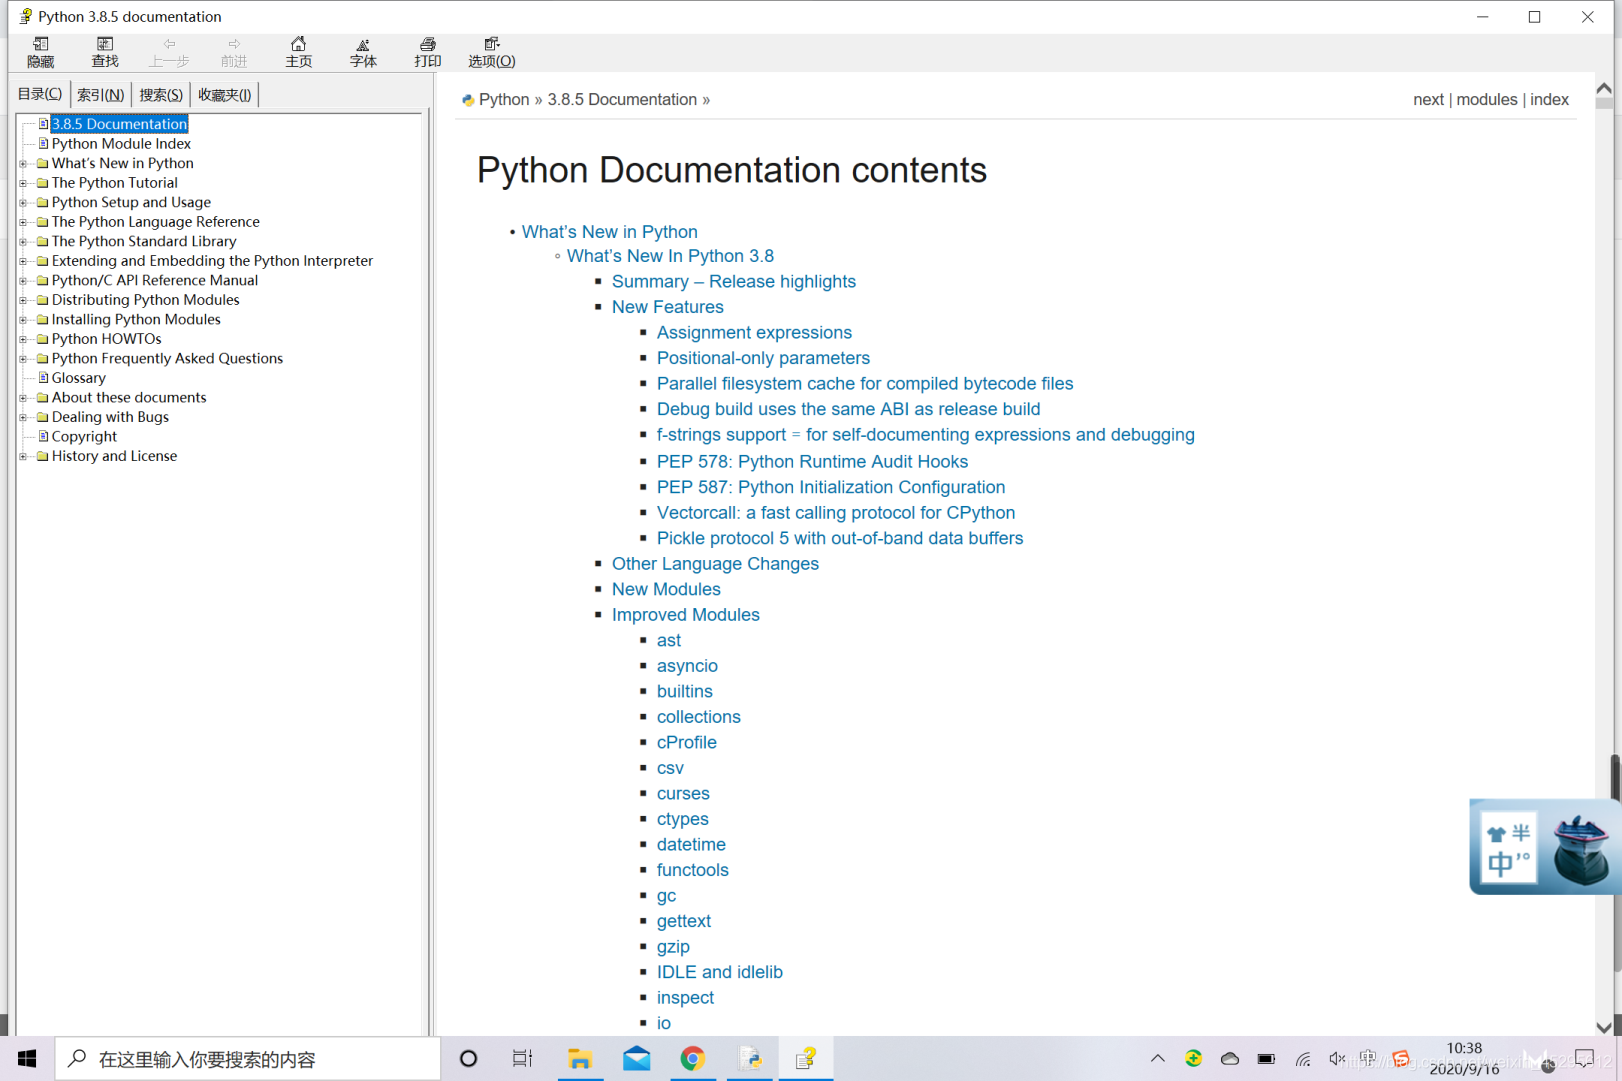1622x1081 pixels.
Task: Expand The Python Standard Library tree node
Action: [24, 242]
